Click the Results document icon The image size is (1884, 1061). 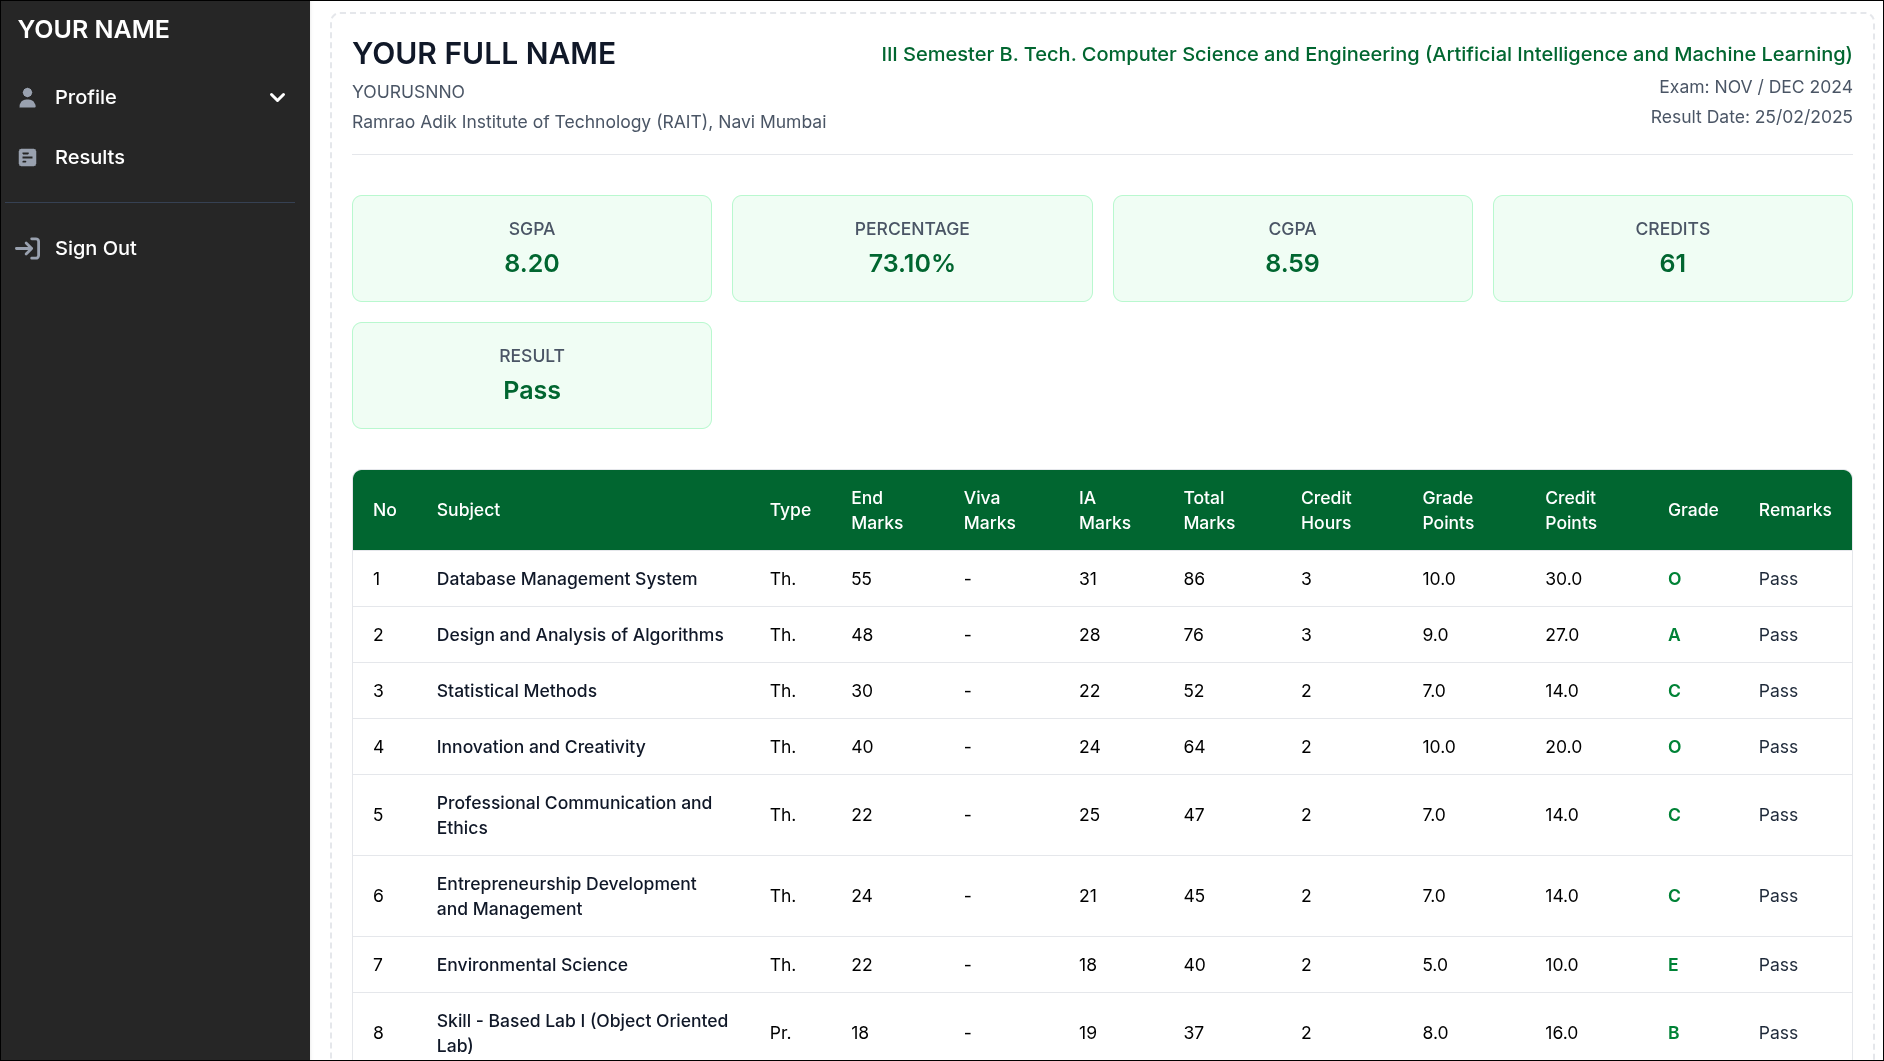click(x=28, y=157)
